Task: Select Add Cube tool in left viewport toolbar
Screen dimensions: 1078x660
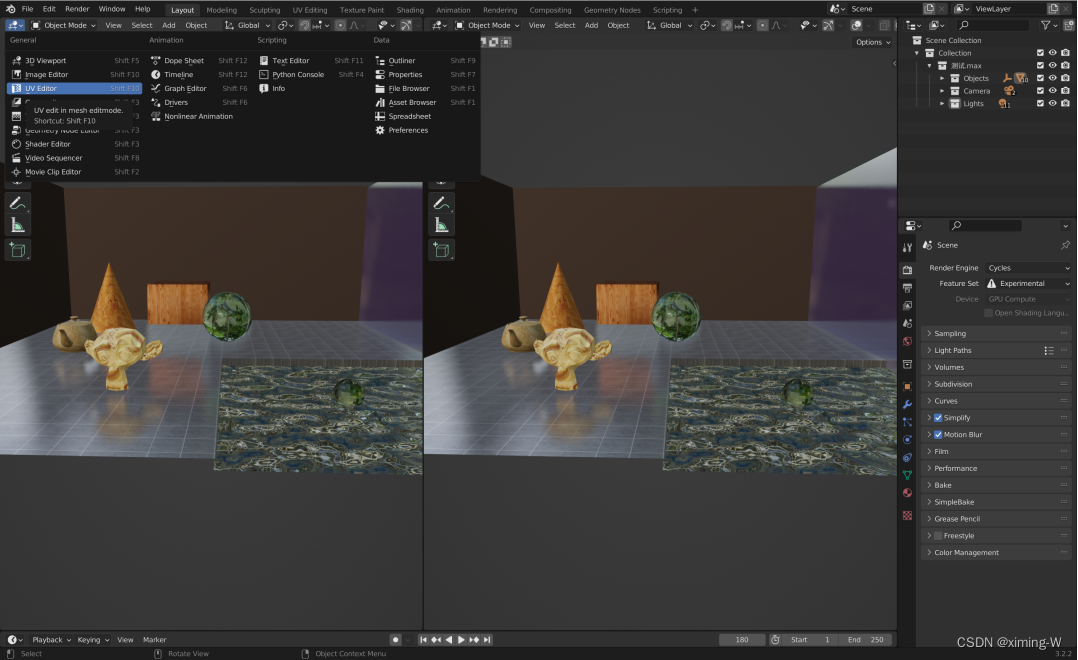Action: point(18,250)
